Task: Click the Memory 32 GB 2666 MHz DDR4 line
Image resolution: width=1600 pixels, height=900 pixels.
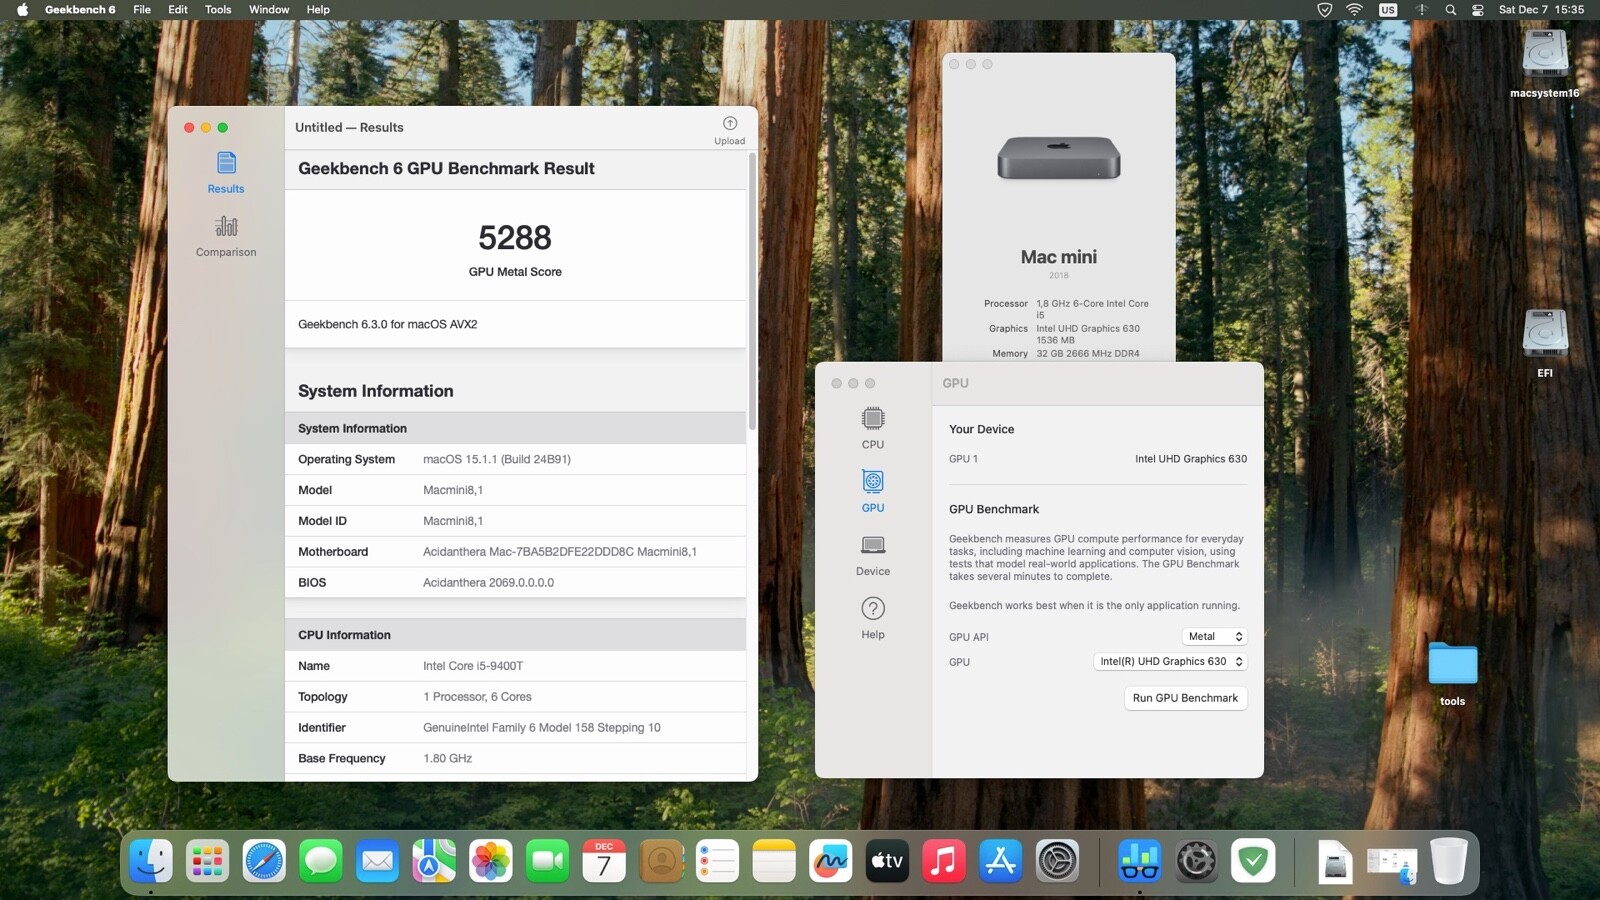Action: click(1066, 353)
